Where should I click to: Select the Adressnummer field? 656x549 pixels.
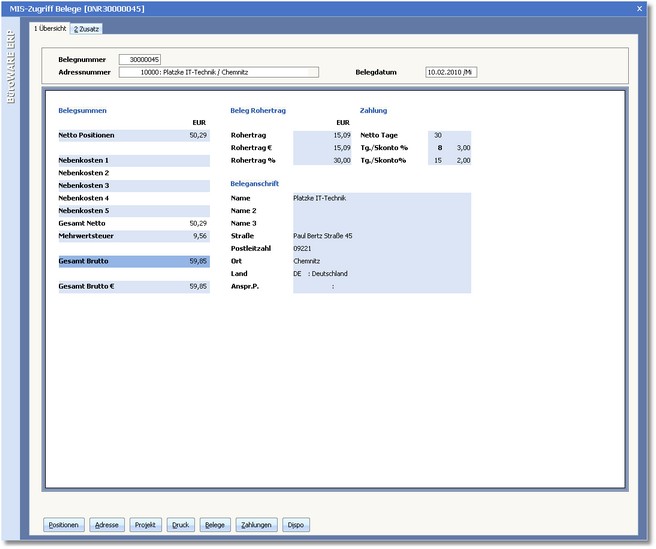[x=218, y=72]
